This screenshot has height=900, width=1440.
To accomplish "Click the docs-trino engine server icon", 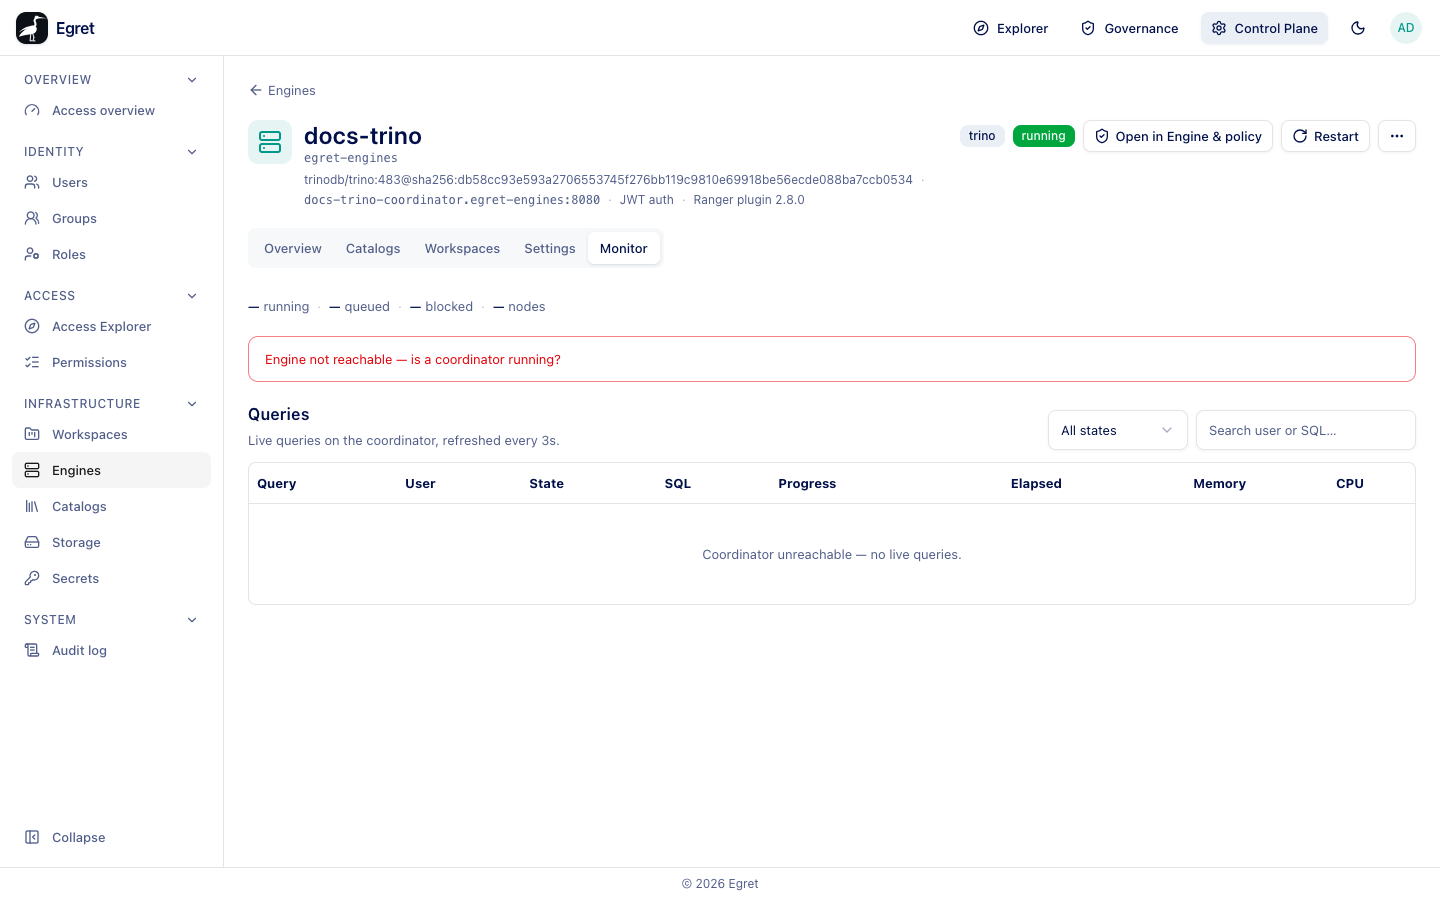I will coord(270,142).
